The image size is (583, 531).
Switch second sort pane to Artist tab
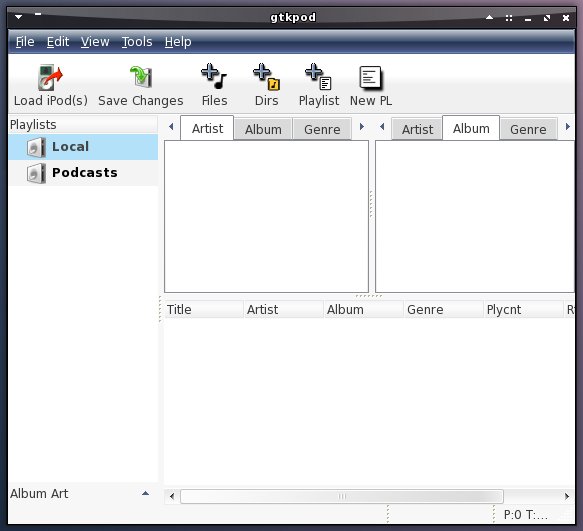[417, 129]
